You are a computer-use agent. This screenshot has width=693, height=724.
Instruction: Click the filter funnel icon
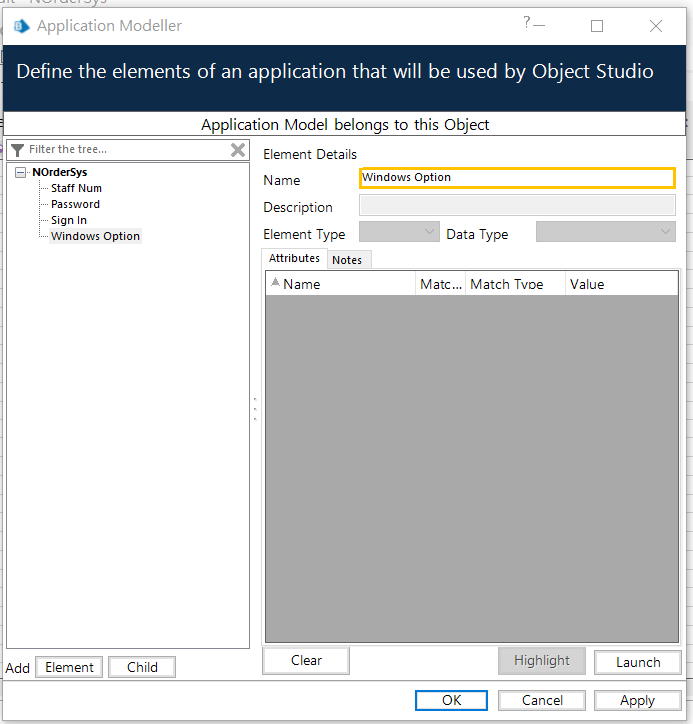[x=17, y=150]
